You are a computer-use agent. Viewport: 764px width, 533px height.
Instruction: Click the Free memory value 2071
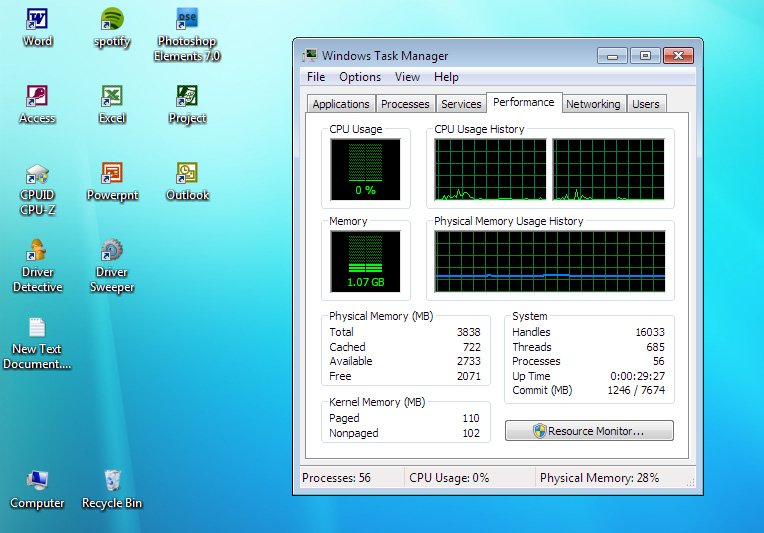coord(468,376)
